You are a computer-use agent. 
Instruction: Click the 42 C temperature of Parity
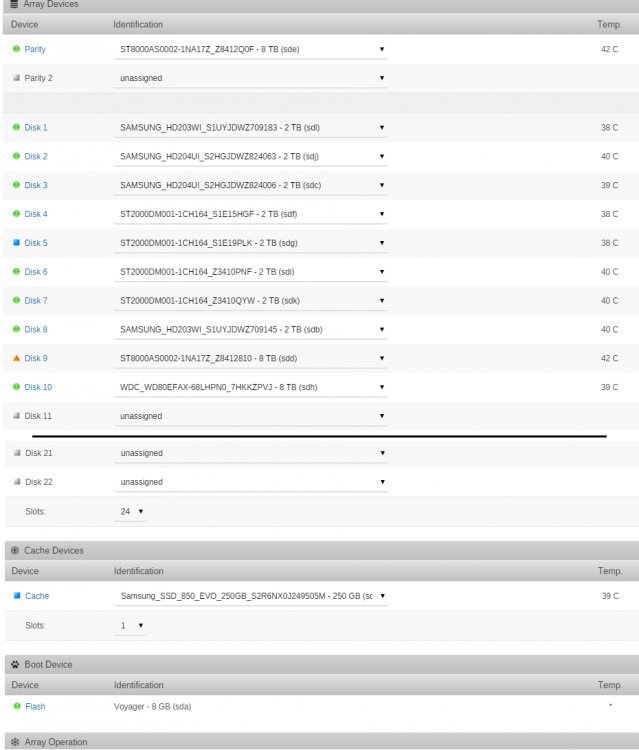pos(609,49)
